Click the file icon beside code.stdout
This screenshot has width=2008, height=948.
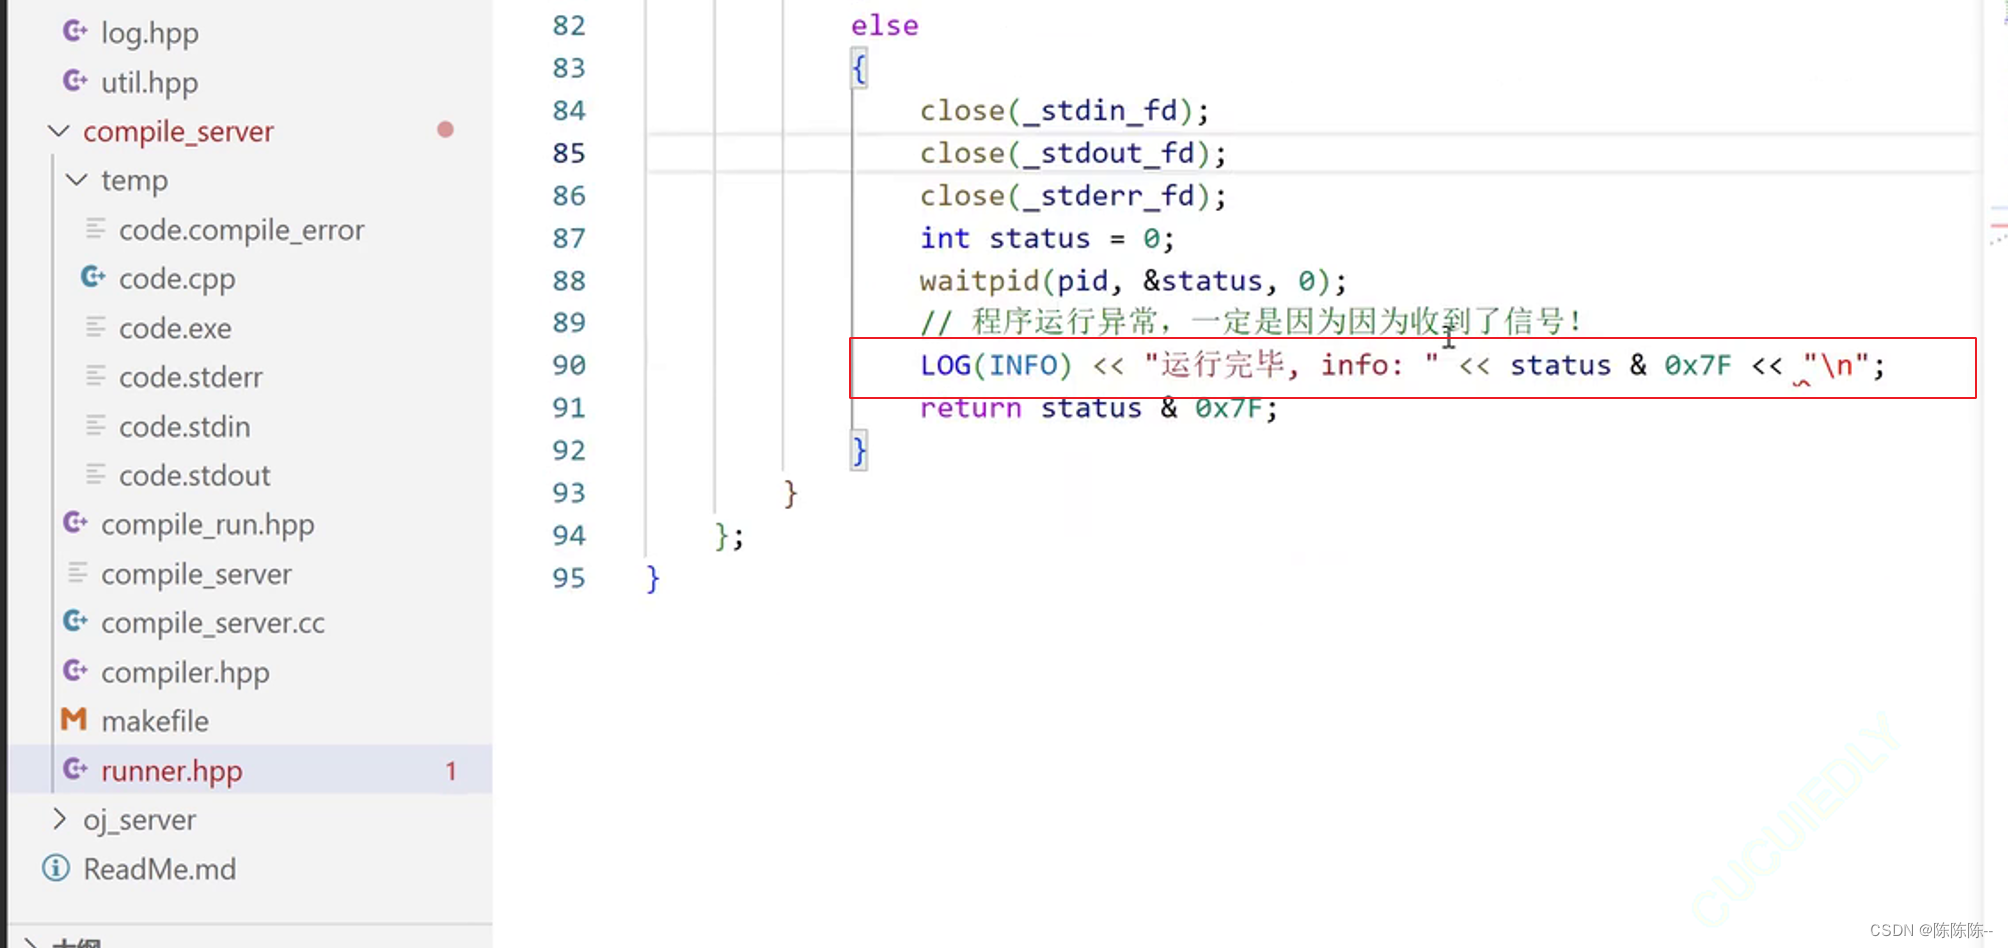tap(95, 474)
